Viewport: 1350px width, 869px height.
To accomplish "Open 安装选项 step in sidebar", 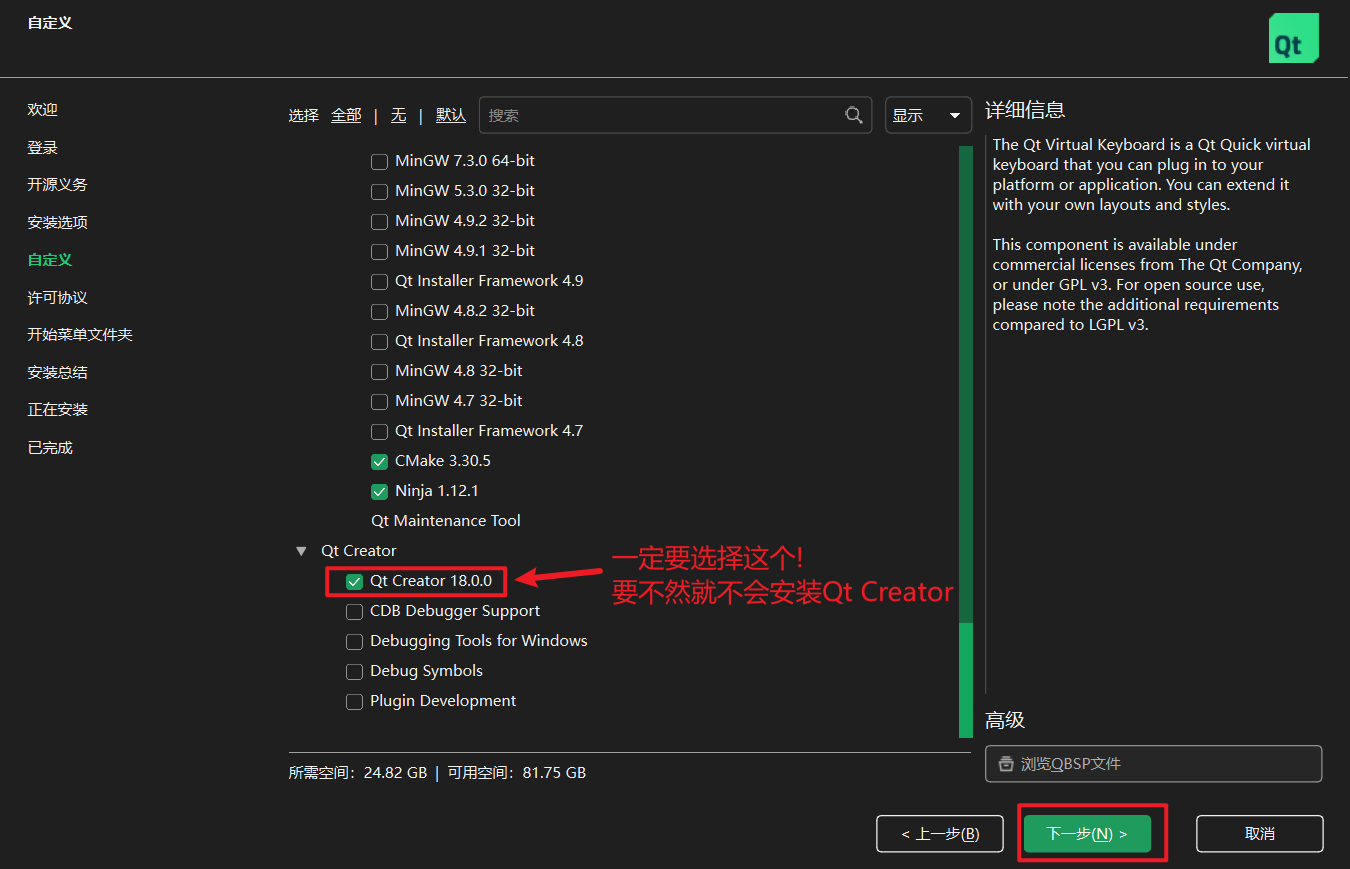I will tap(58, 223).
